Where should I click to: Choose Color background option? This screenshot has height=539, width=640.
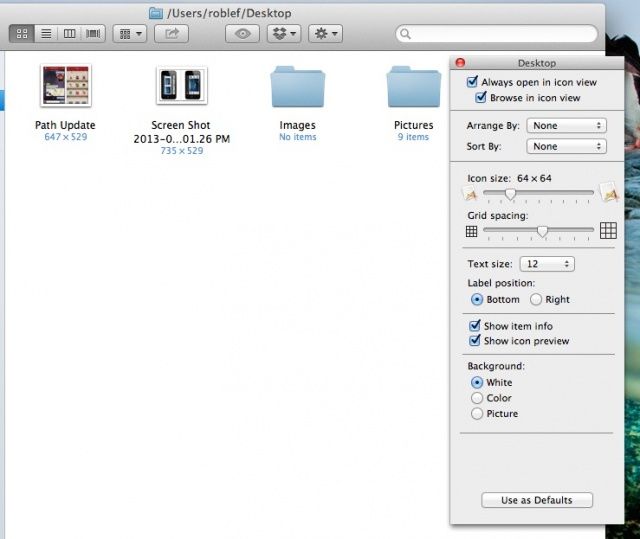[477, 398]
